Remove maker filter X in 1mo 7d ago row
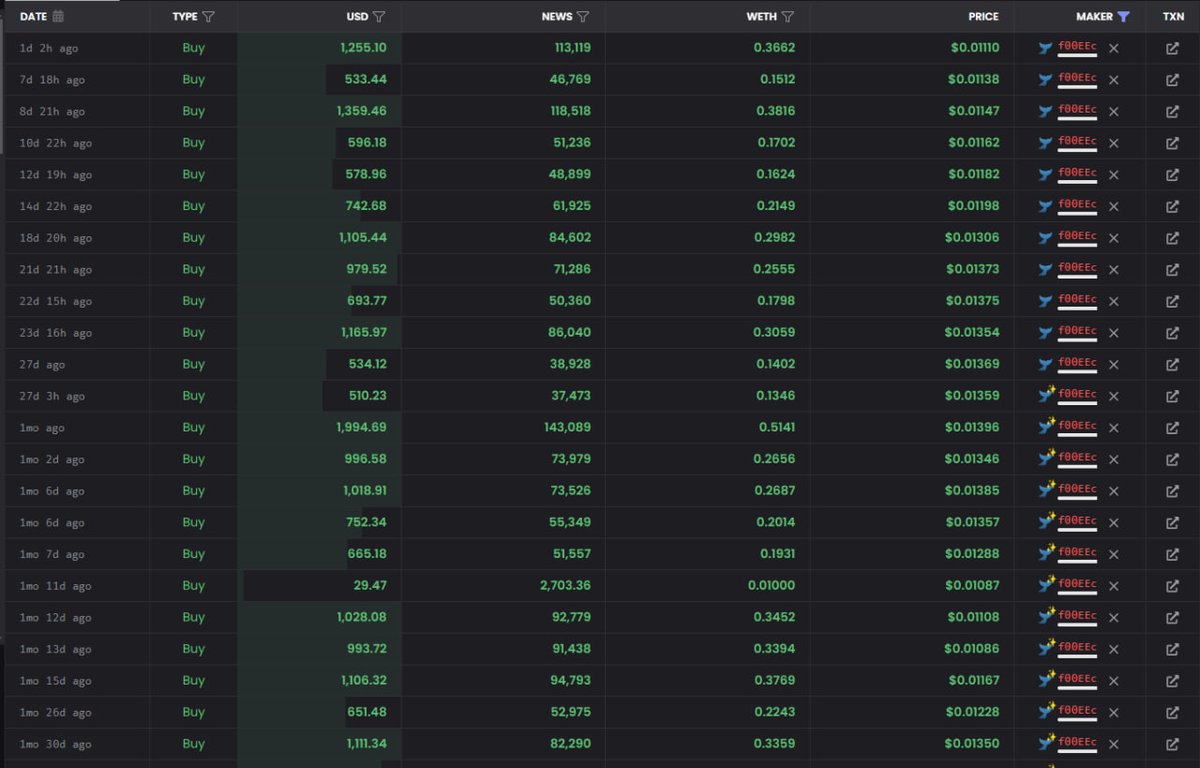1200x768 pixels. [x=1113, y=555]
